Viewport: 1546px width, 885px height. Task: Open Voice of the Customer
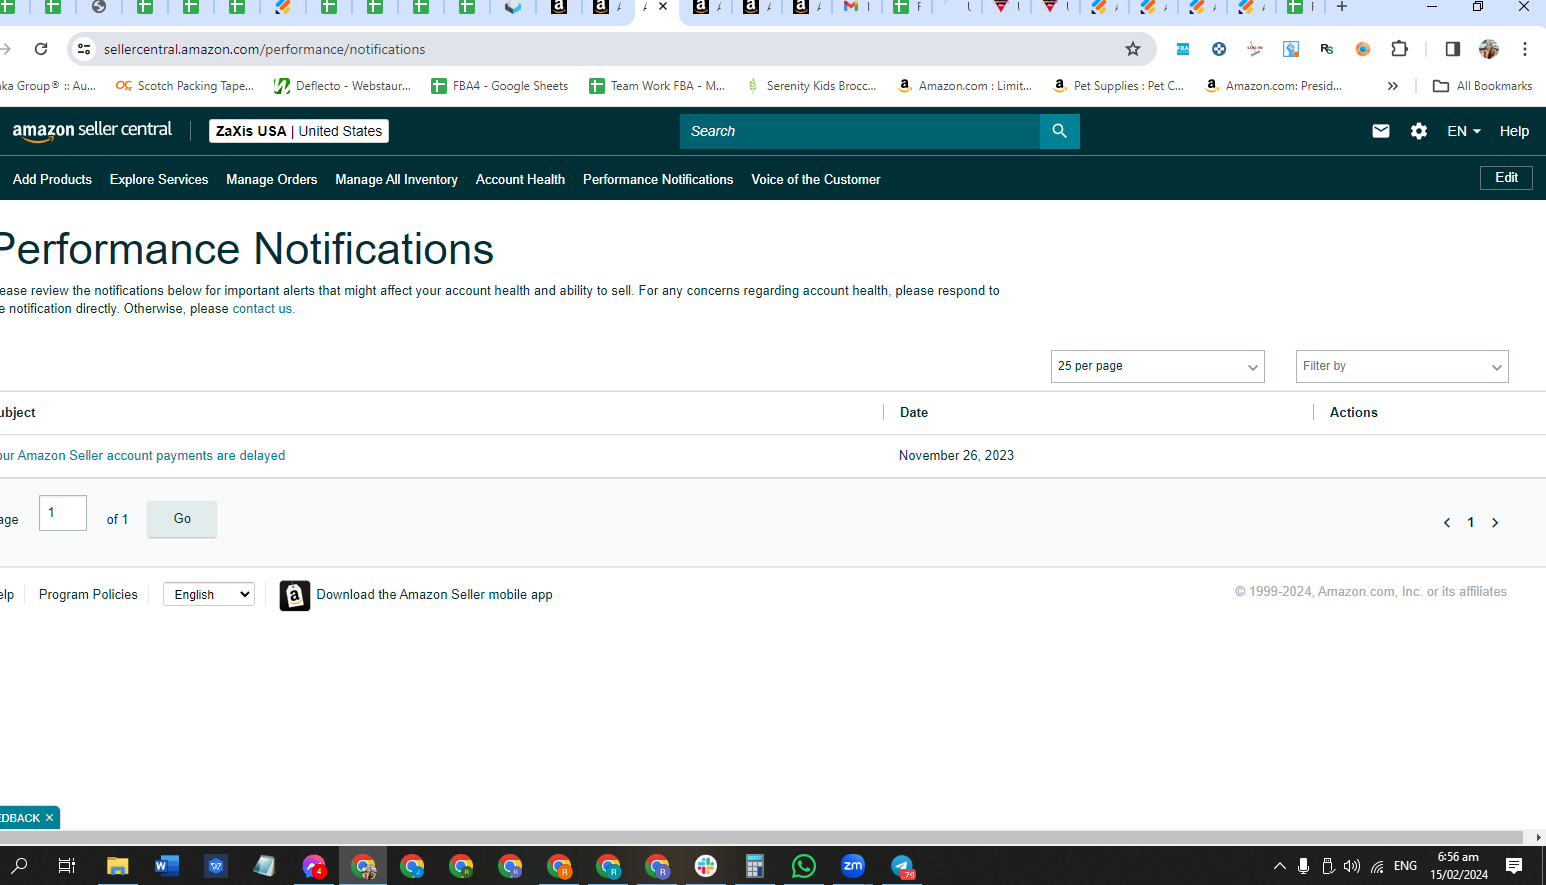[816, 180]
